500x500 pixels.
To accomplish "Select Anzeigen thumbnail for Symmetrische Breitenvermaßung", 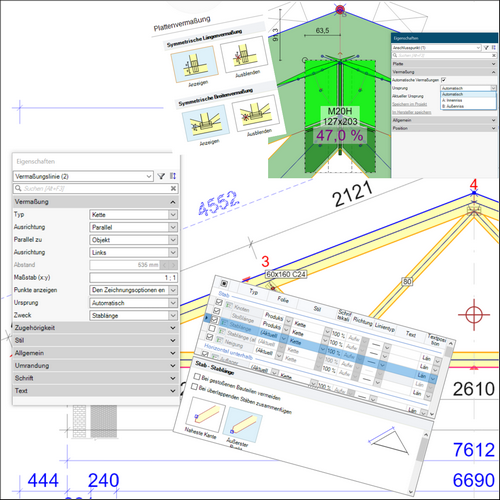I will click(x=206, y=123).
